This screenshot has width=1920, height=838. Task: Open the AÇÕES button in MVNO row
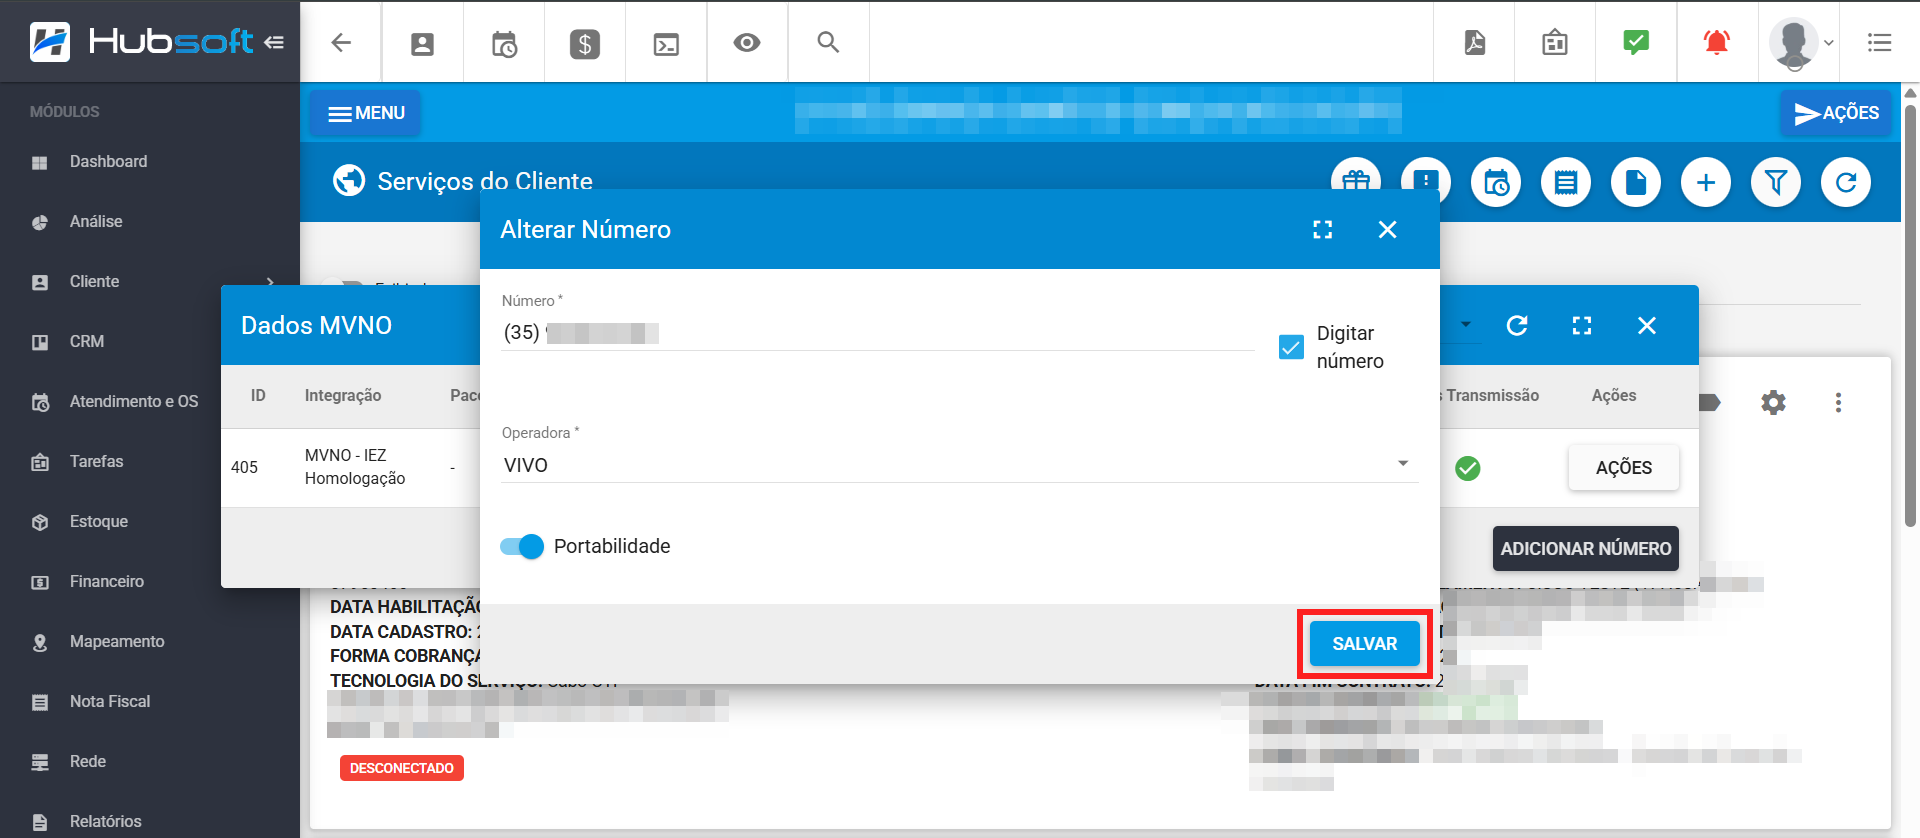point(1623,468)
